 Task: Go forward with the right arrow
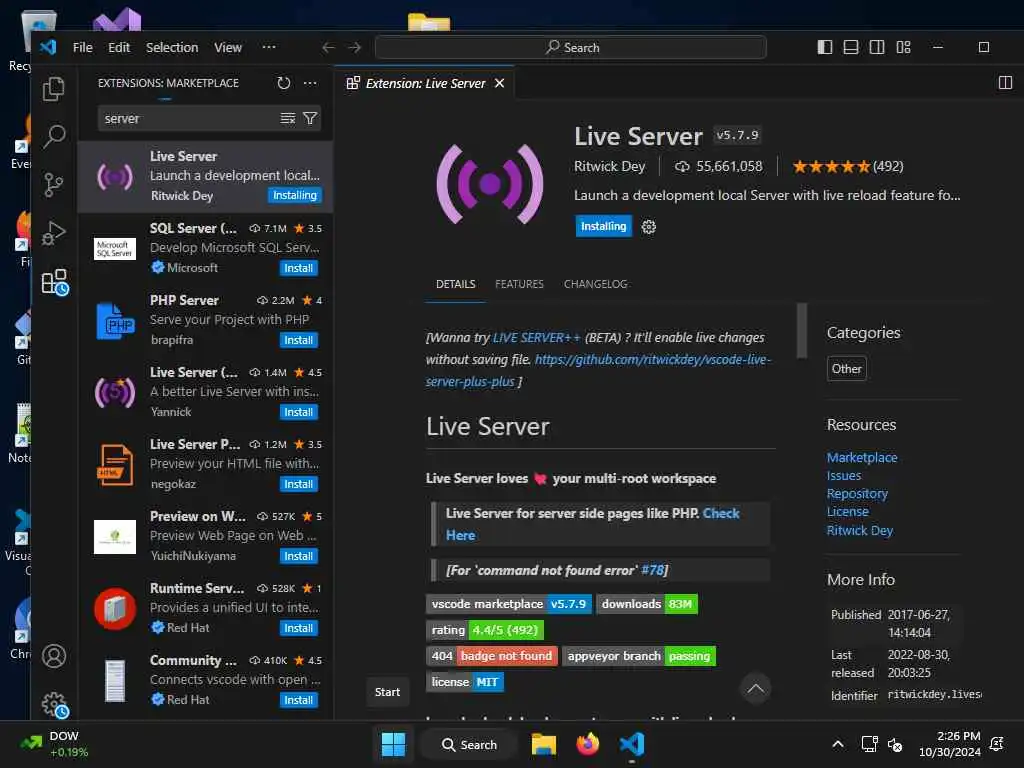(354, 47)
